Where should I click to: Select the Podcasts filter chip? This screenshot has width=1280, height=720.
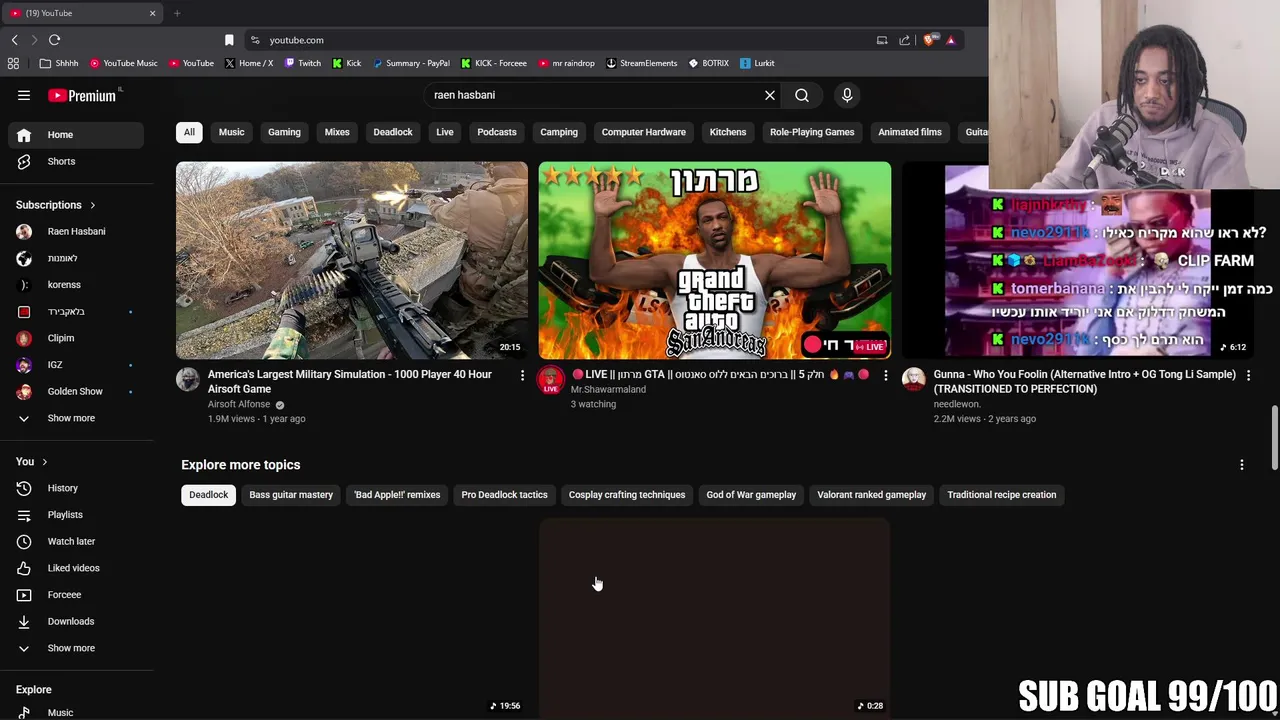[x=497, y=132]
